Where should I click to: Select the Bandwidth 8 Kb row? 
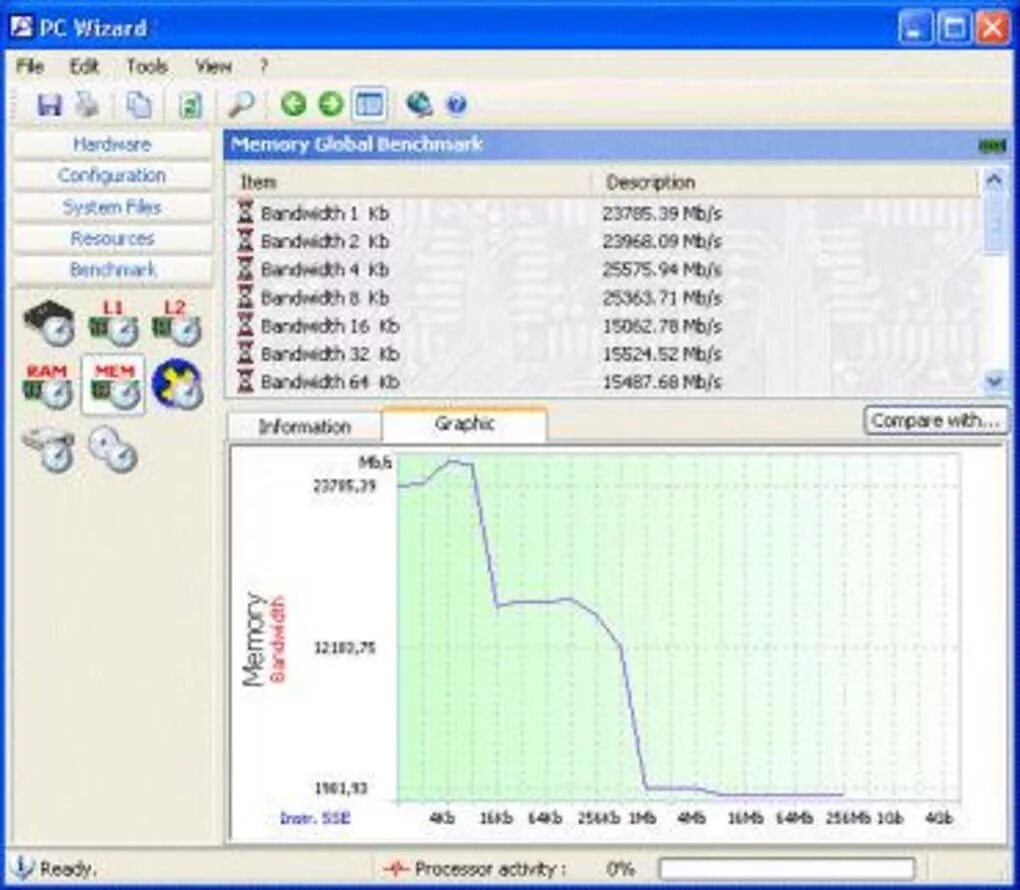(602, 298)
